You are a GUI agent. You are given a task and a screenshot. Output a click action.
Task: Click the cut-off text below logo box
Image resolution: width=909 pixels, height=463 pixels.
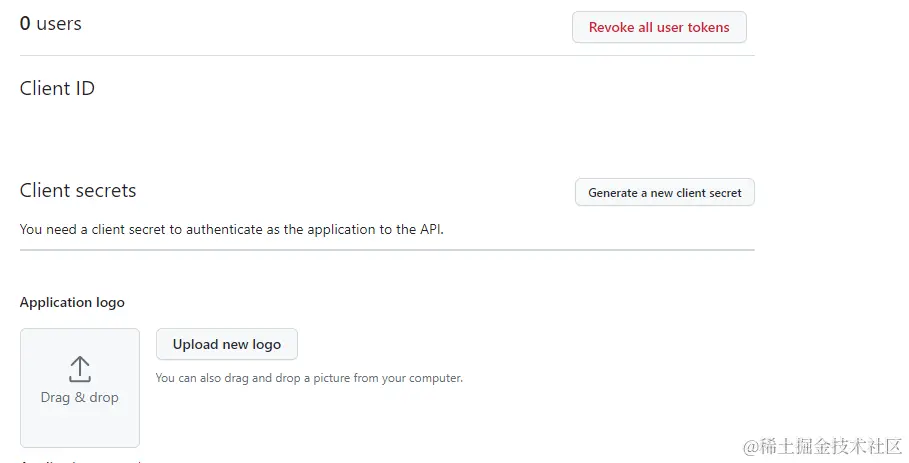coord(80,460)
